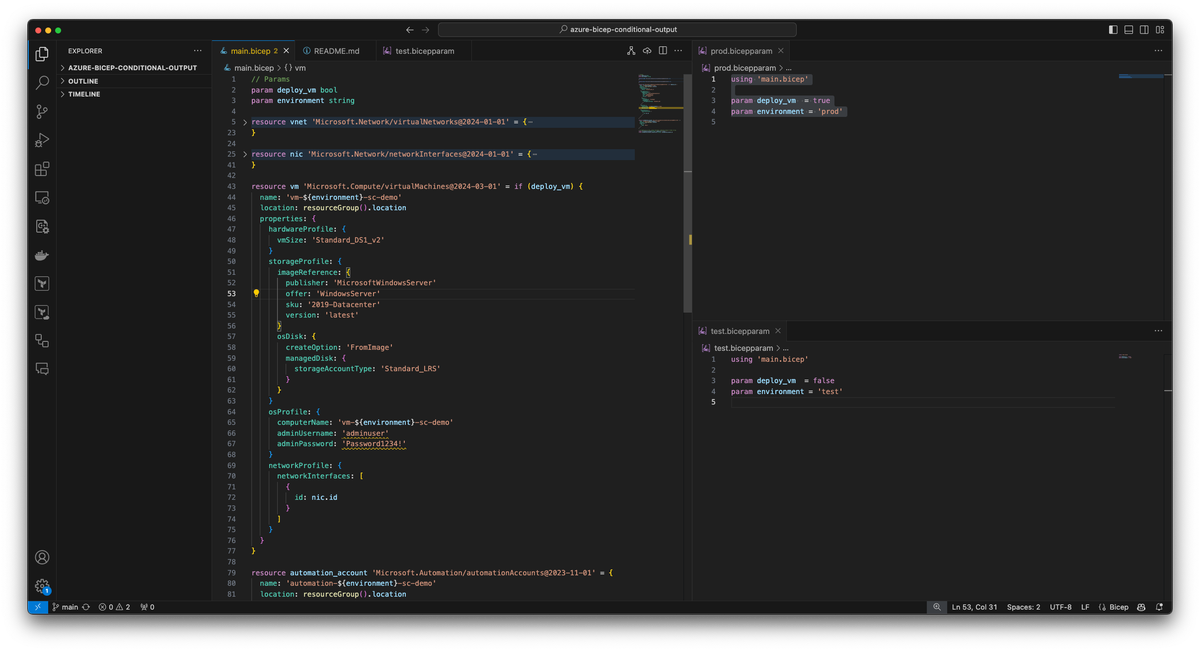This screenshot has height=651, width=1200.
Task: Close the prod.bicepparam tab
Action: click(x=781, y=50)
